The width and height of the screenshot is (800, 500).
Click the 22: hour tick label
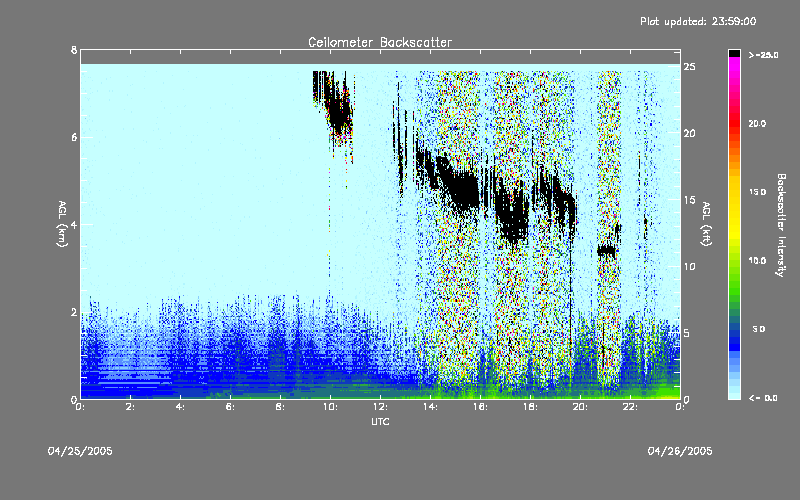coord(630,407)
